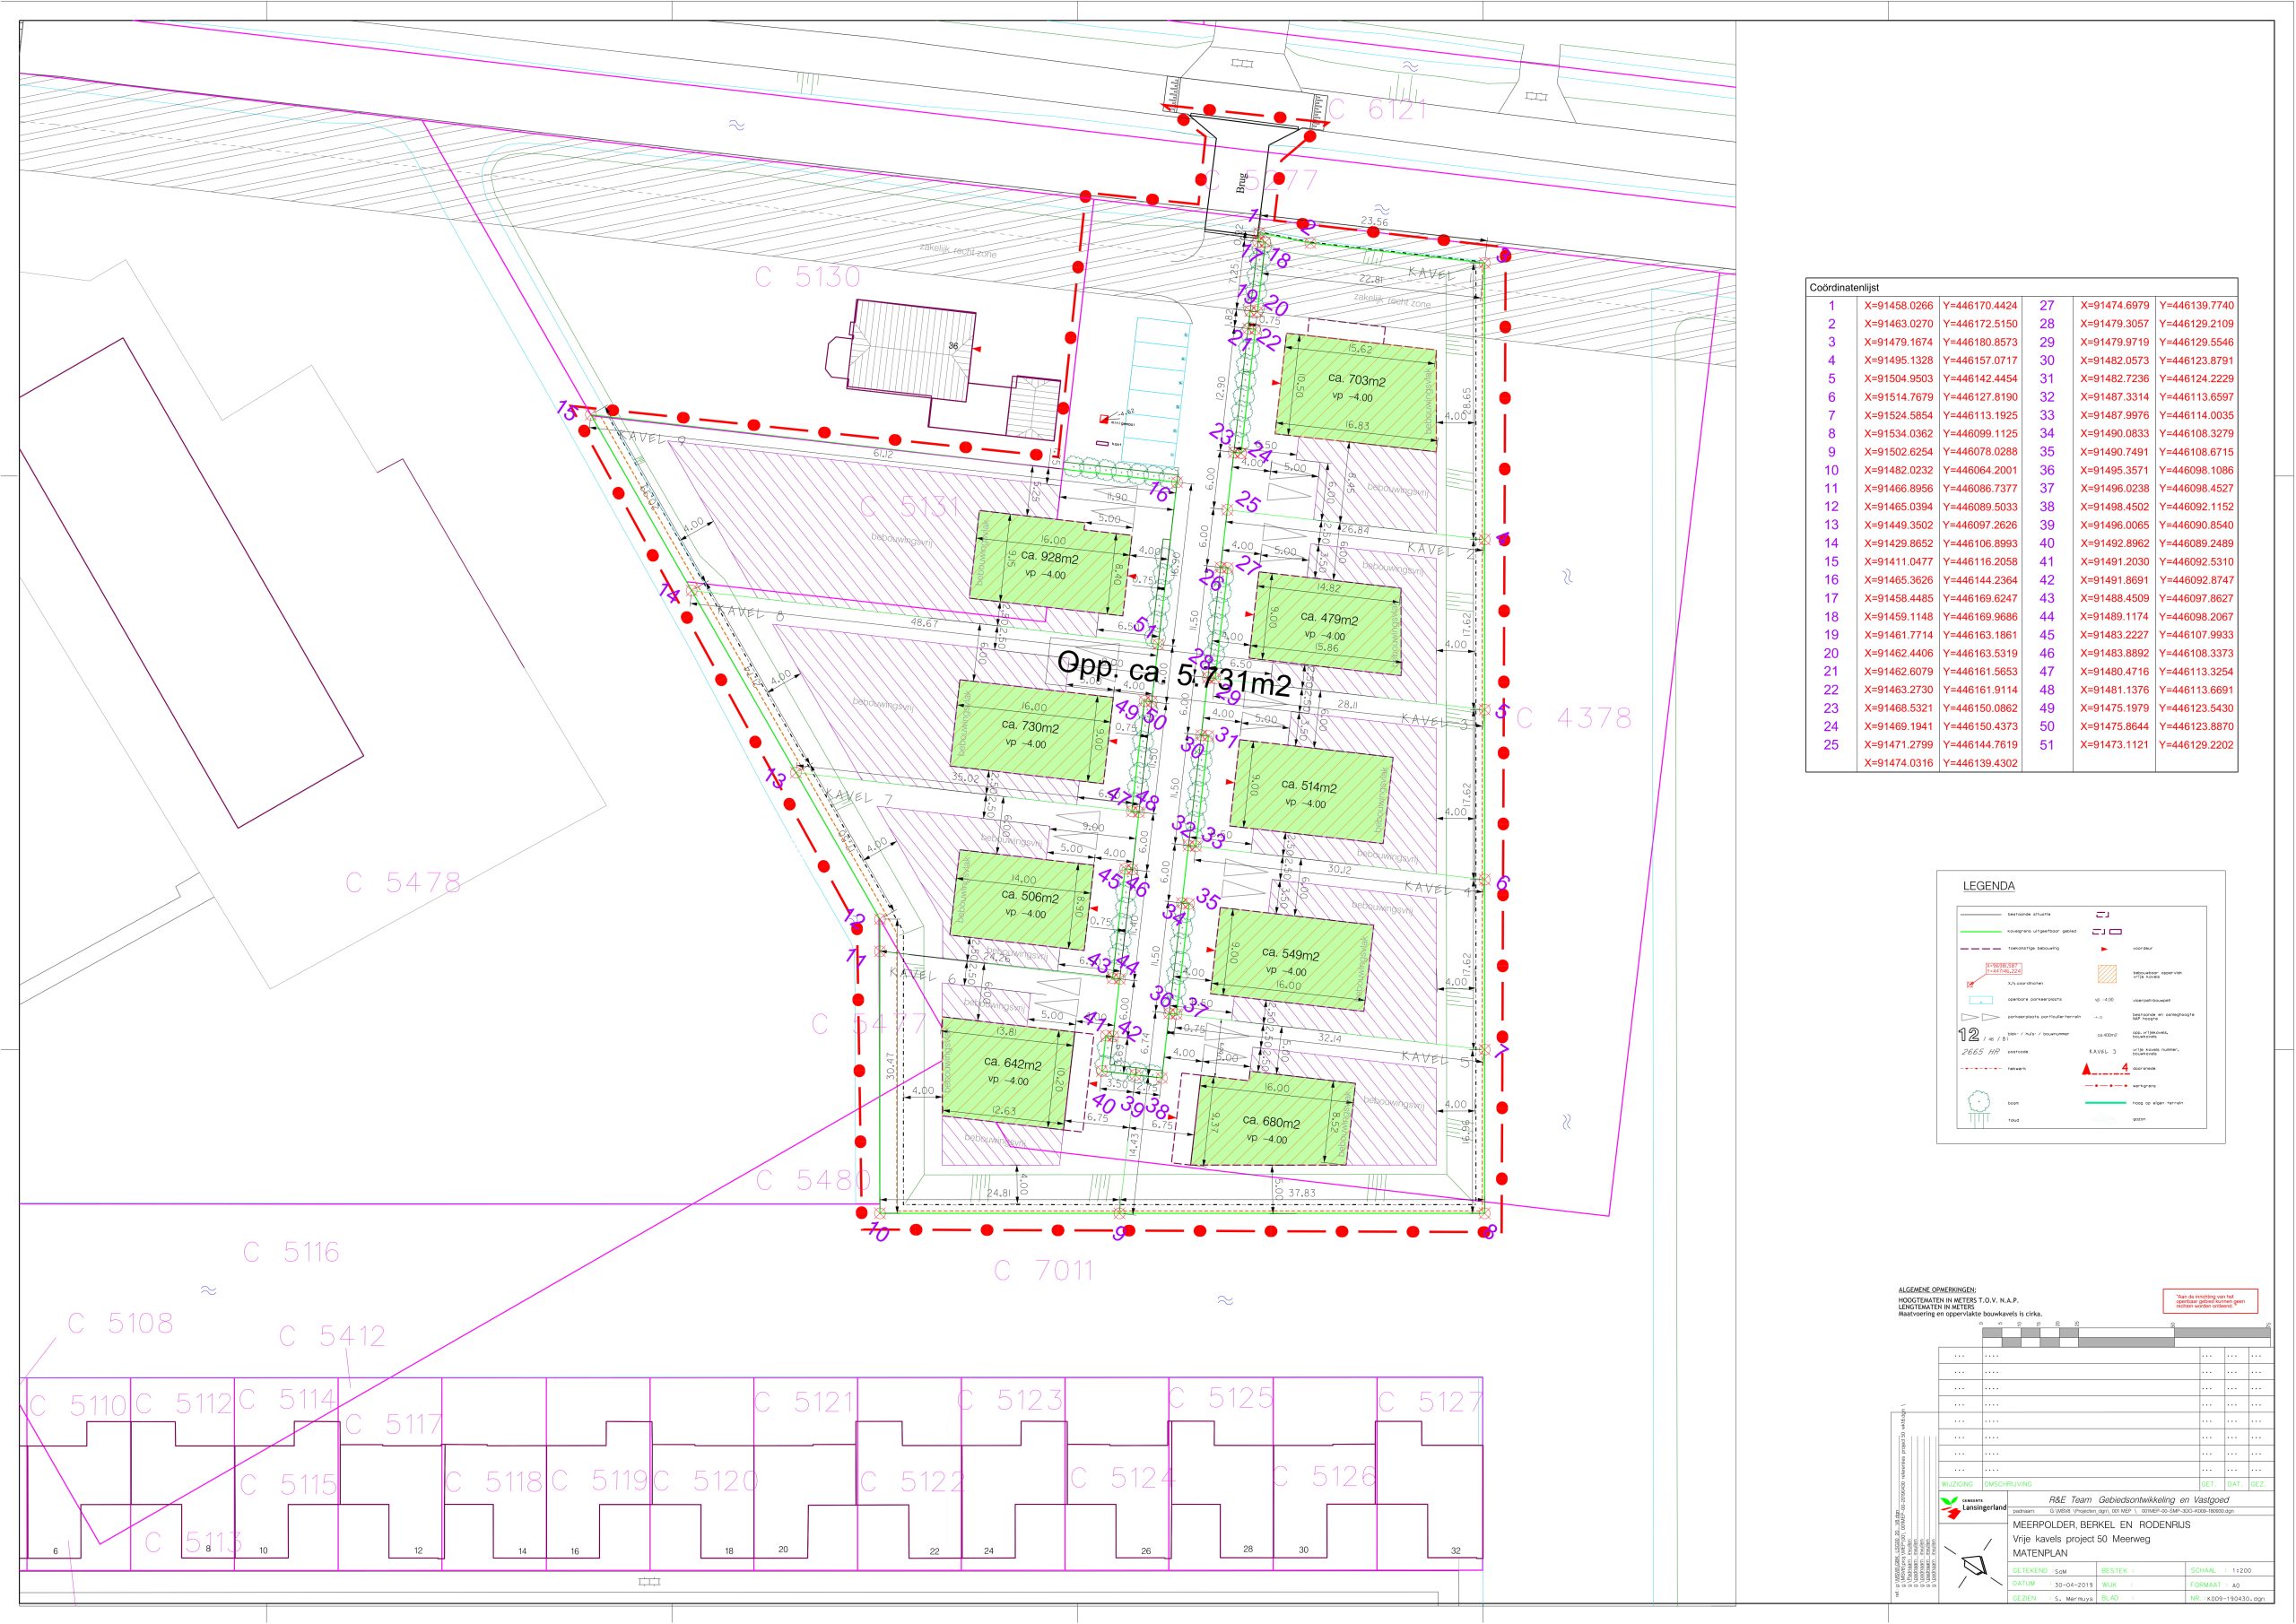Click the date 30-04-2019 in title block
The image size is (2296, 1624).
[2074, 1585]
